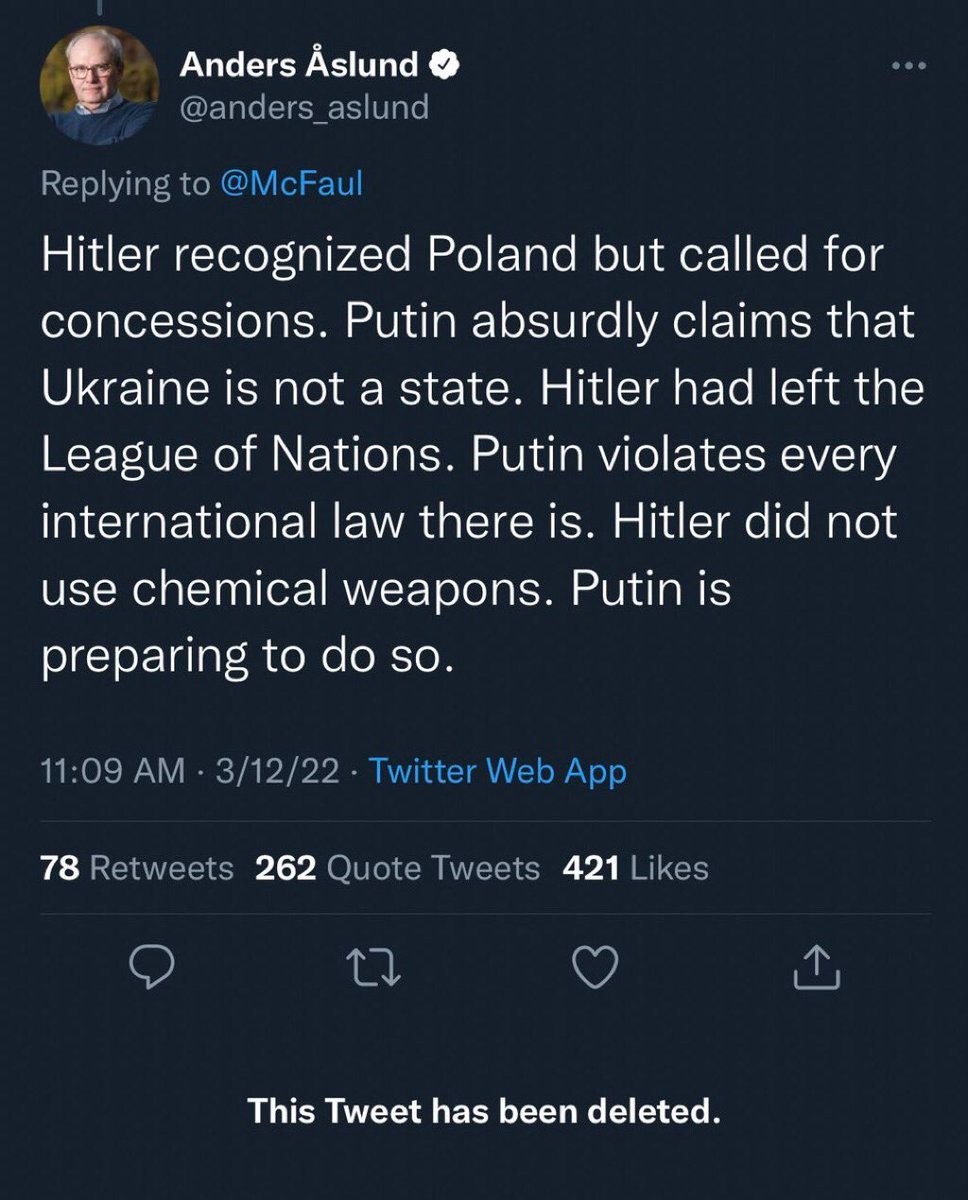Open the share icon for this tweet

816,966
